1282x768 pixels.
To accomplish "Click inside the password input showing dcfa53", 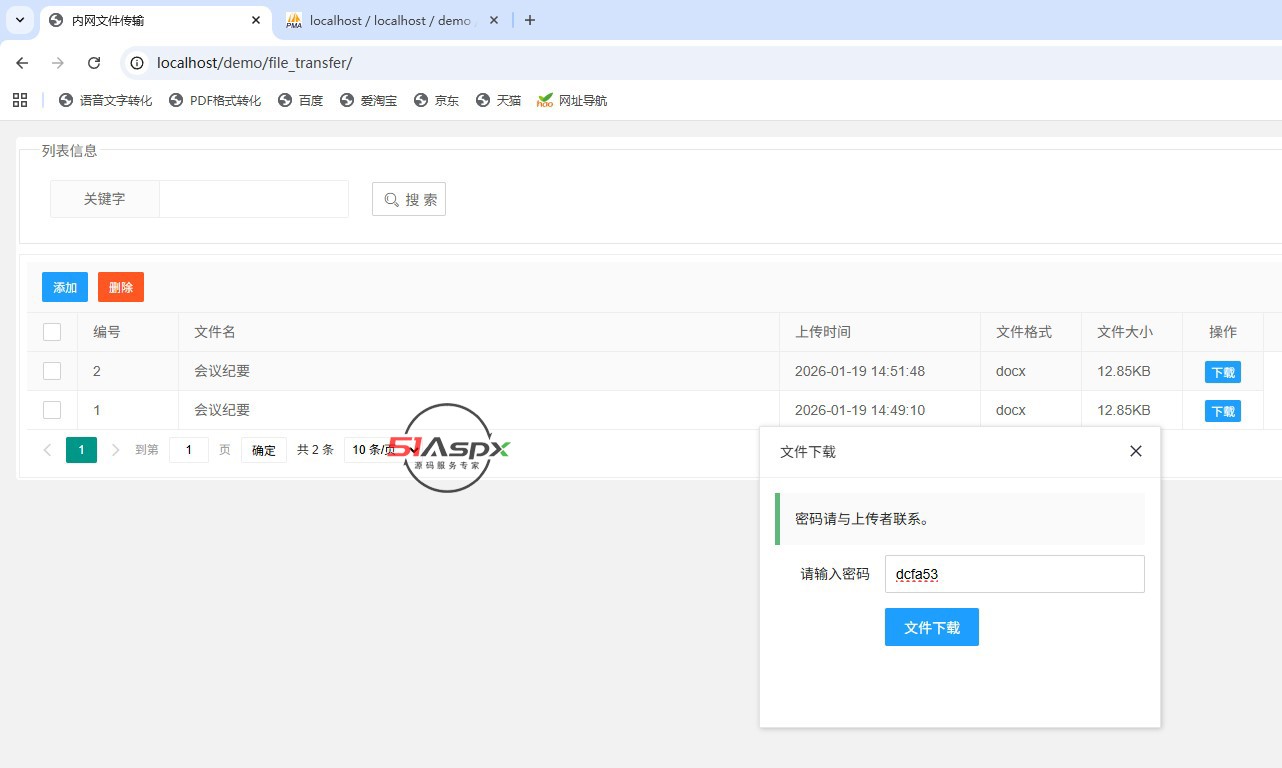I will (1013, 574).
